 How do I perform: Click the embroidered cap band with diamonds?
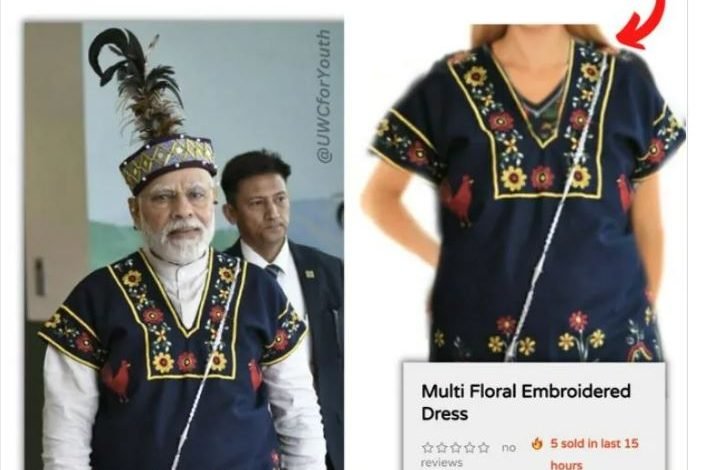click(x=168, y=163)
